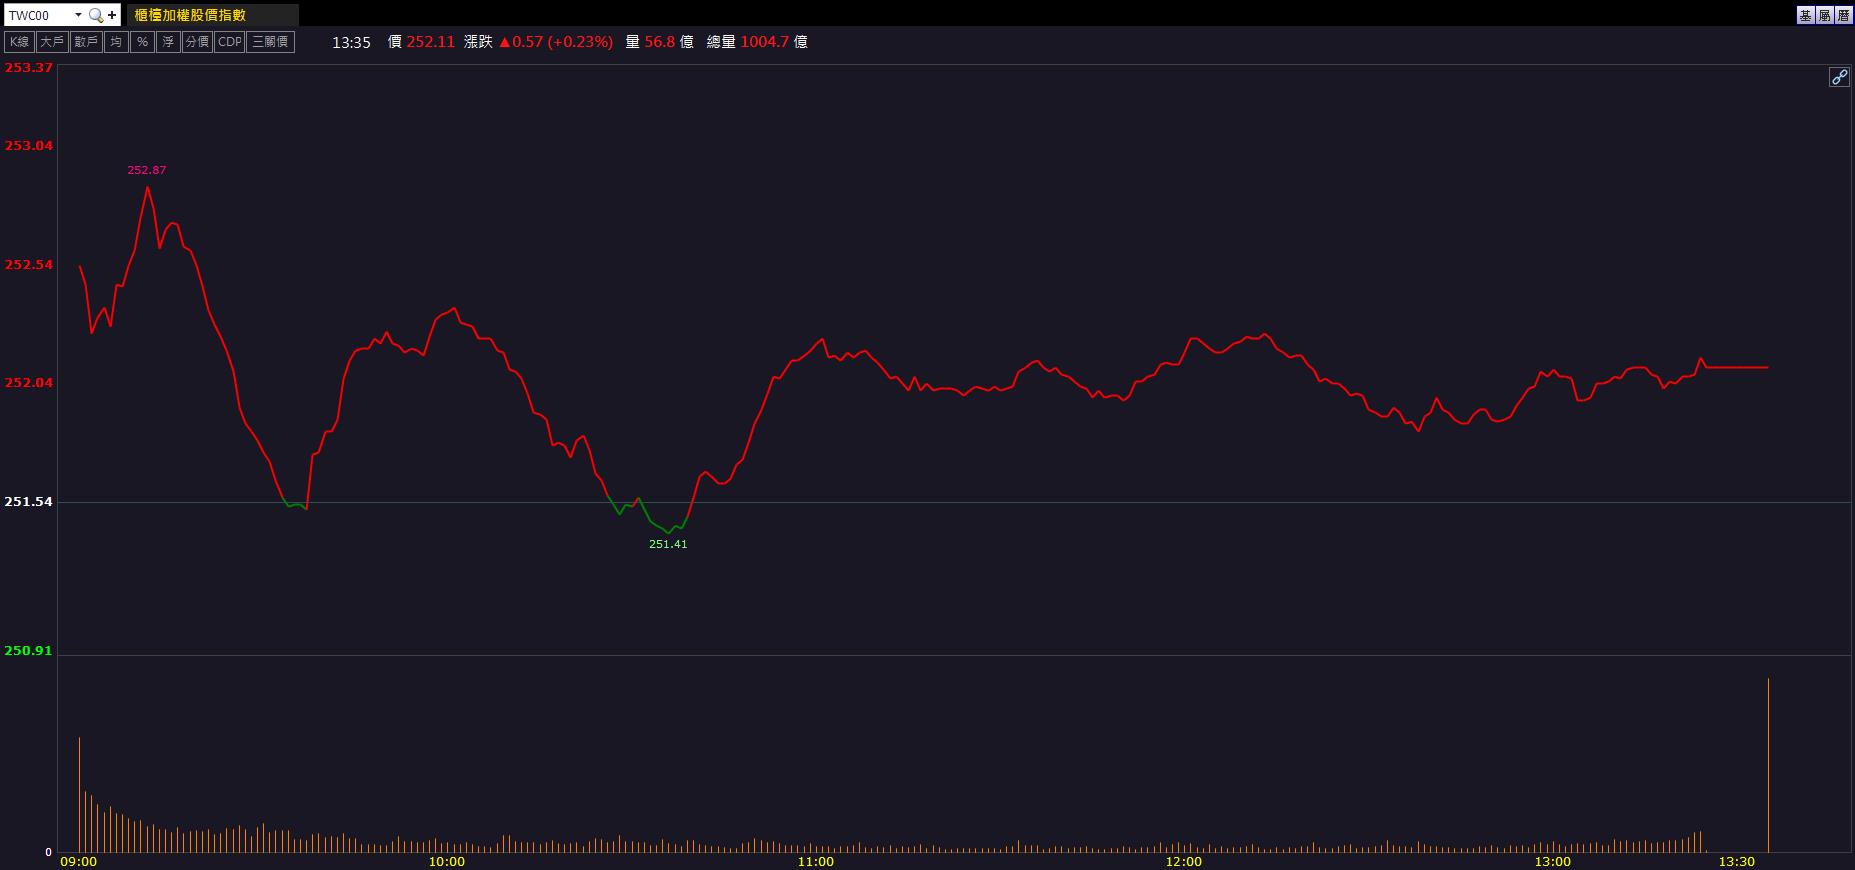Viewport: 1855px width, 870px height.
Task: Click into the TWC00 symbol input field
Action: tap(39, 15)
